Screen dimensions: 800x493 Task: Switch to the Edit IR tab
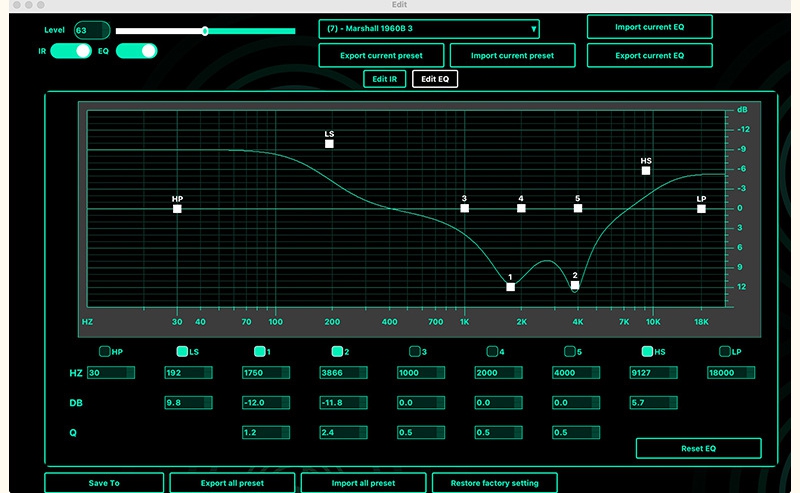pos(385,79)
